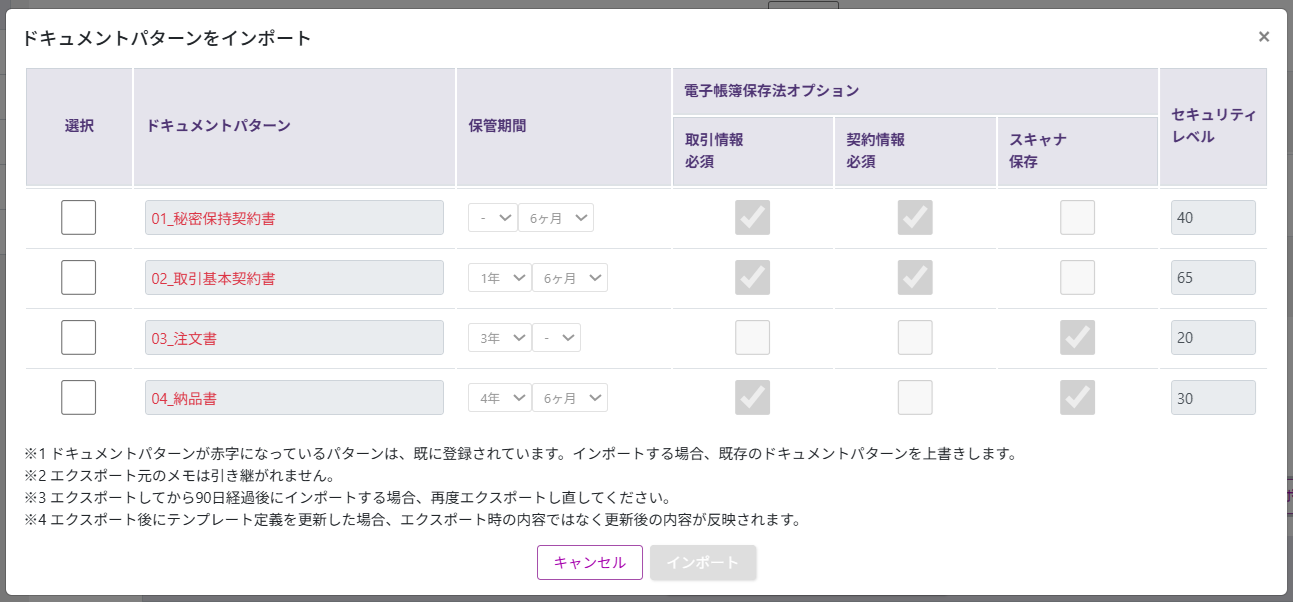1293x602 pixels.
Task: Open the 4年 year dropdown for 04_納品書
Action: click(500, 398)
